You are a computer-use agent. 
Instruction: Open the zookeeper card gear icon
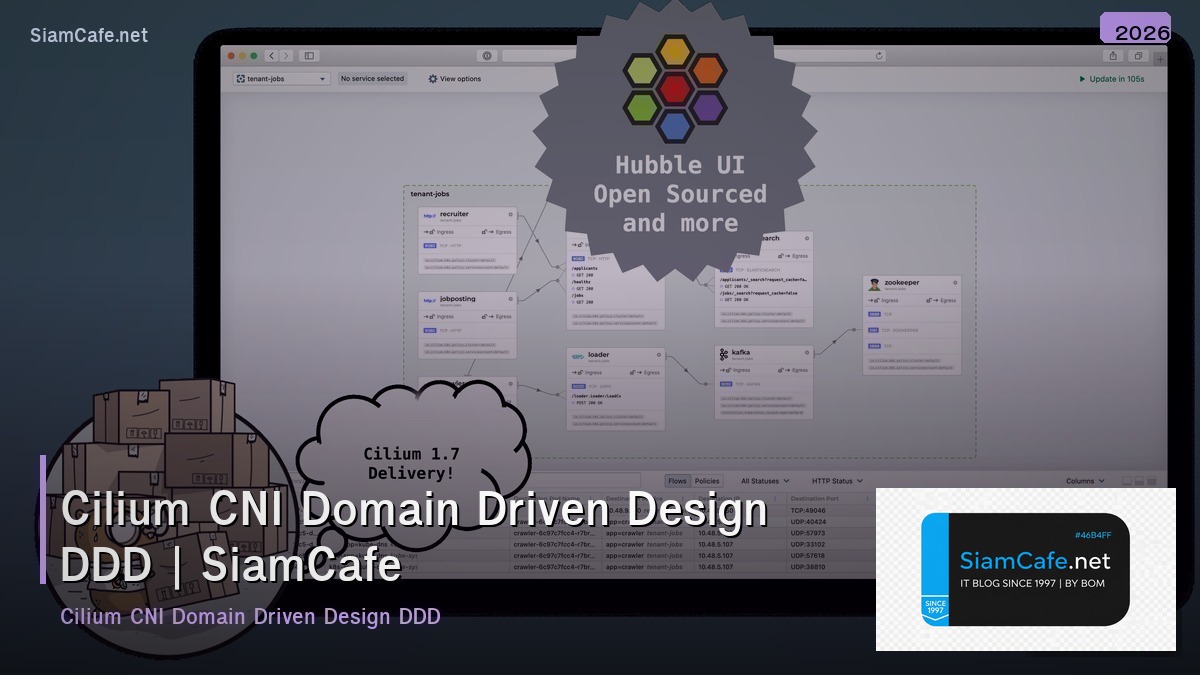click(956, 283)
